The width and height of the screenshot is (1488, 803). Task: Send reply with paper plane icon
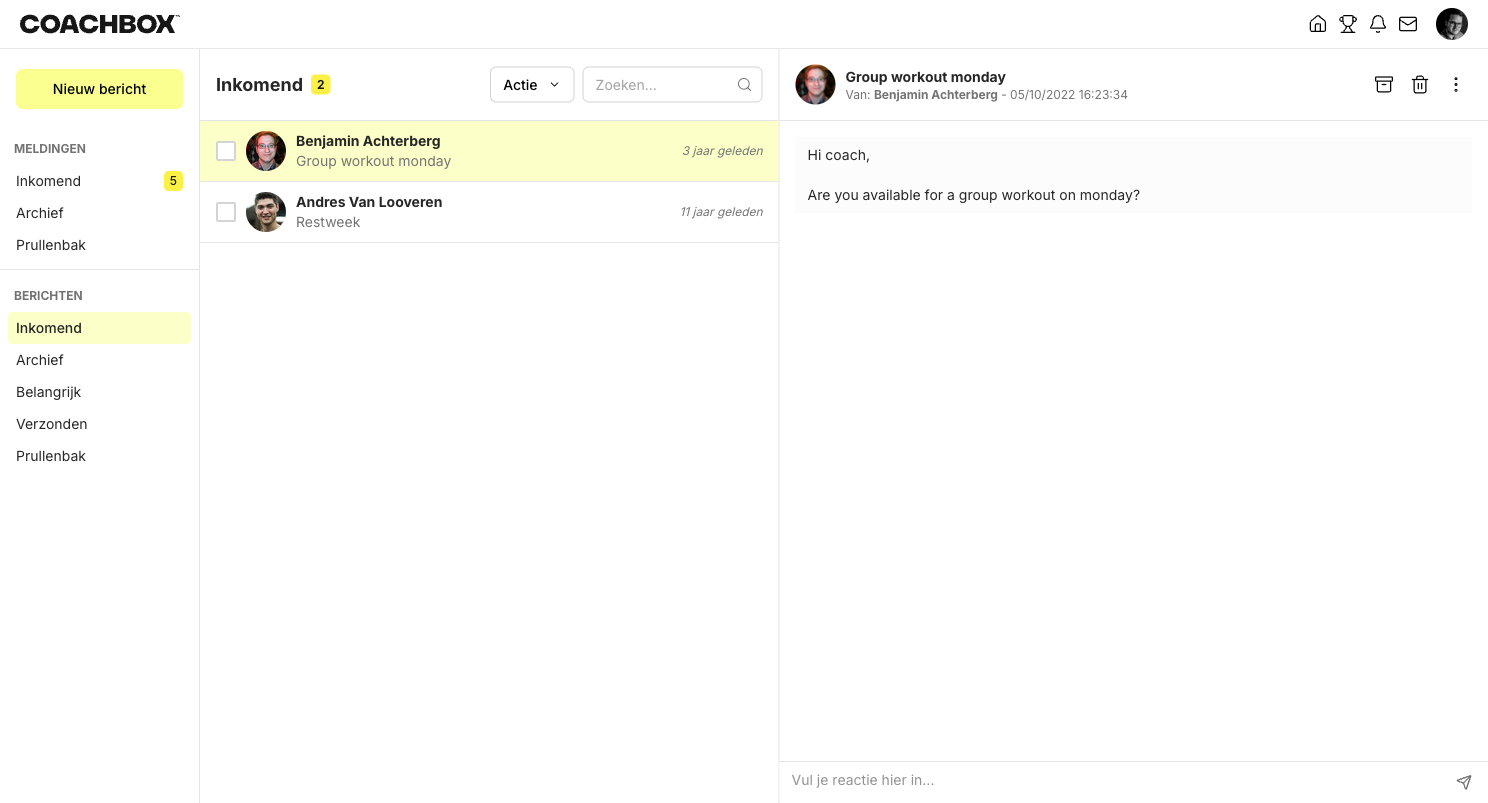(1464, 781)
